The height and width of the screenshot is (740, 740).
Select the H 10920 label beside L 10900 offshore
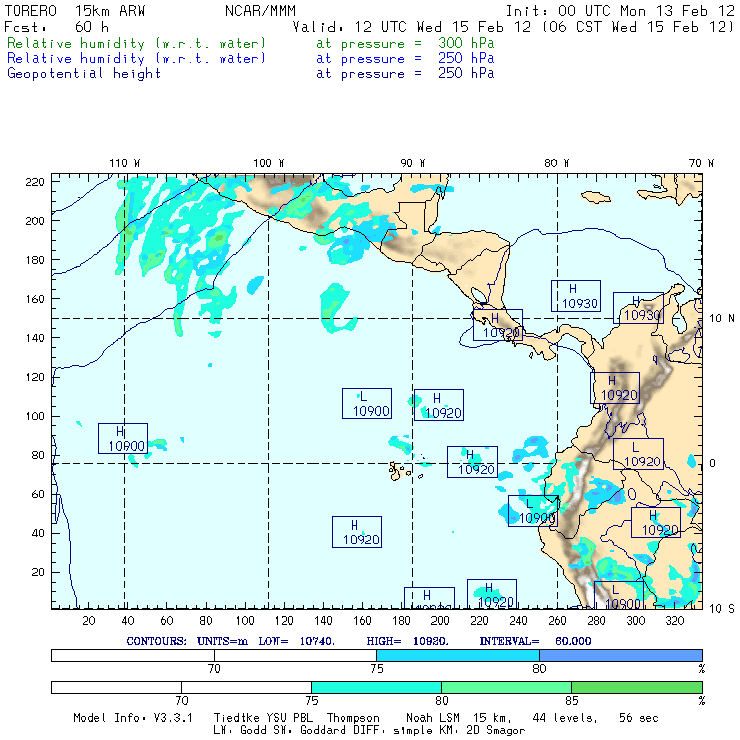click(438, 405)
